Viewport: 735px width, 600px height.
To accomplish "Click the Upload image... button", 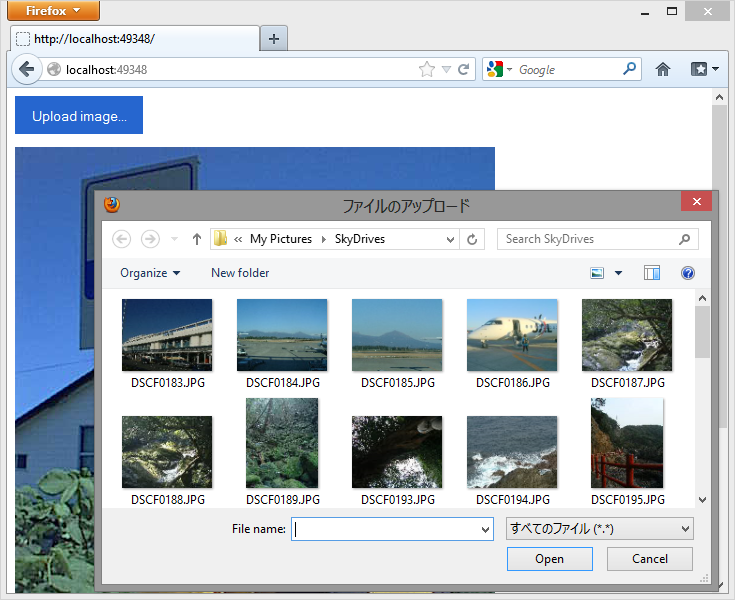I will (79, 115).
